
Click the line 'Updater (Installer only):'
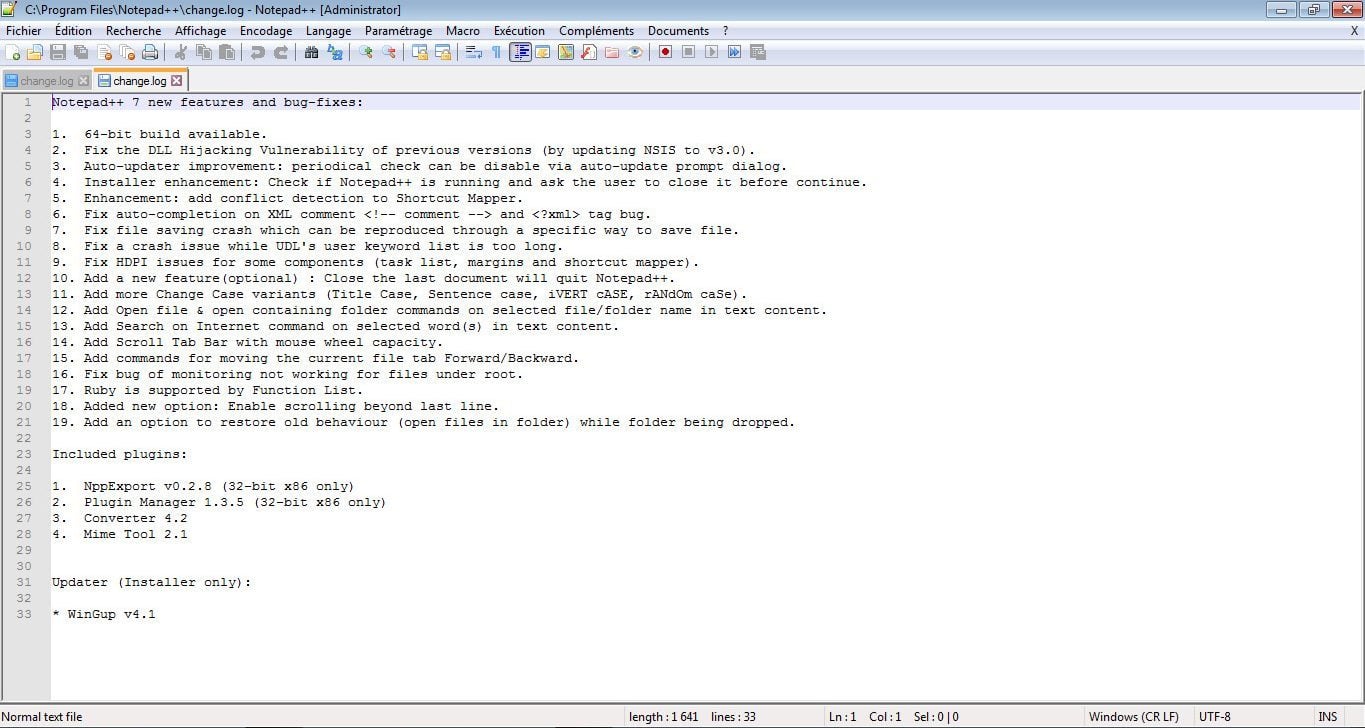(152, 582)
